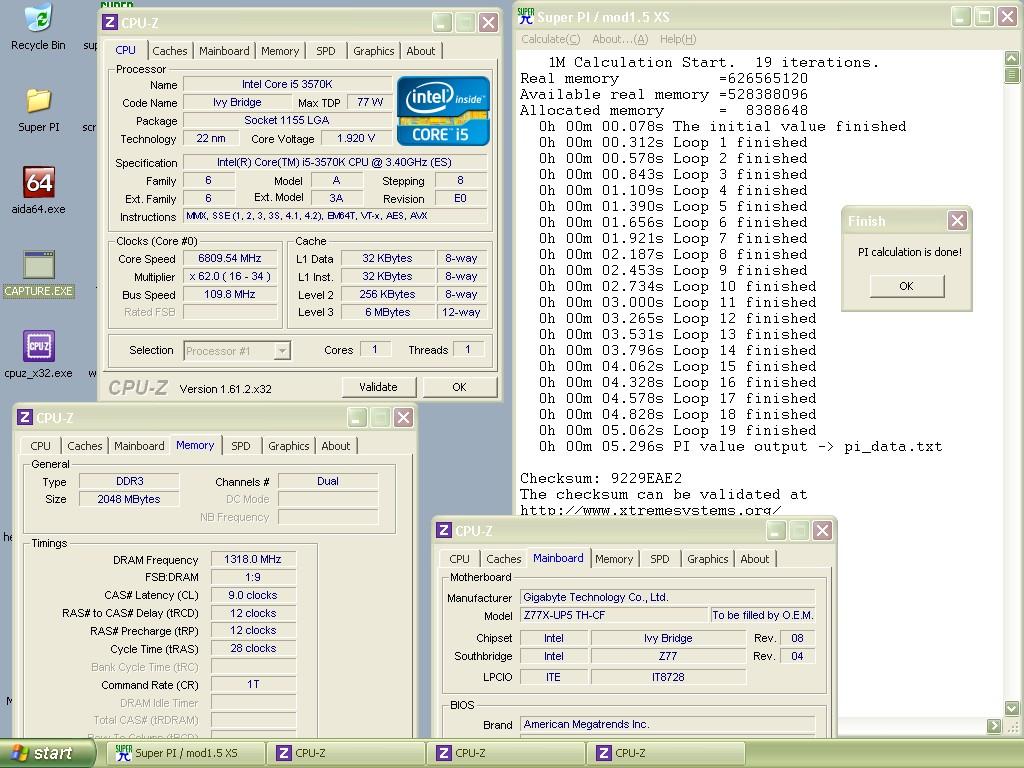Activate the first CPU-Z taskbar button
This screenshot has height=768, width=1024.
point(346,754)
